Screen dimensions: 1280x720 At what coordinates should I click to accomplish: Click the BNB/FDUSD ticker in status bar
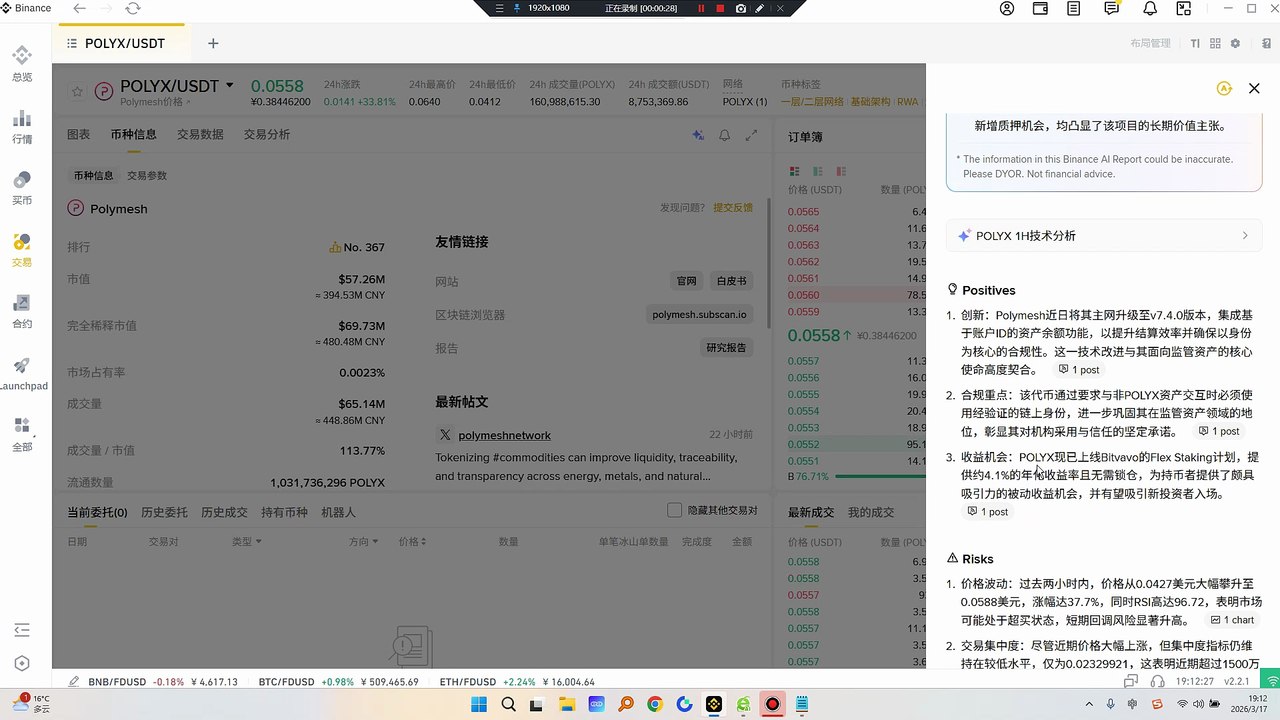[x=162, y=682]
